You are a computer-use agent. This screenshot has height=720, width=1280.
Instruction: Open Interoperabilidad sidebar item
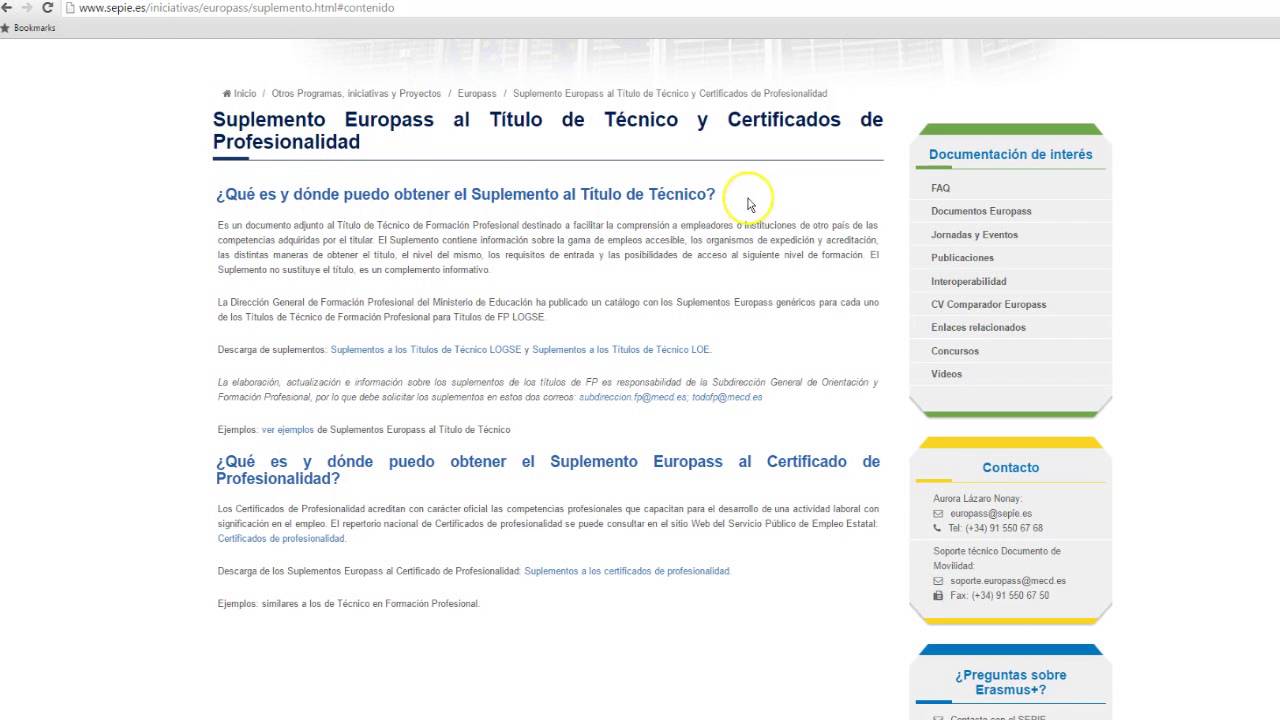point(968,281)
